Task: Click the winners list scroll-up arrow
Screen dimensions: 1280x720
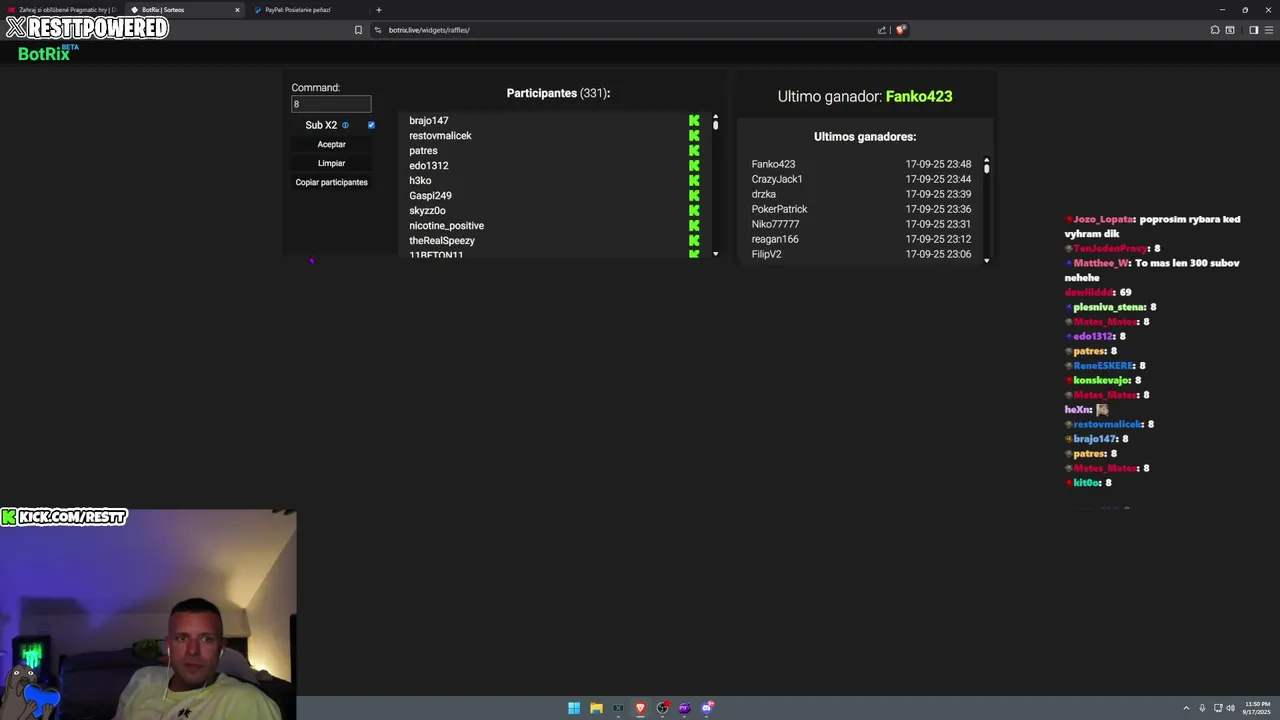Action: pos(986,160)
